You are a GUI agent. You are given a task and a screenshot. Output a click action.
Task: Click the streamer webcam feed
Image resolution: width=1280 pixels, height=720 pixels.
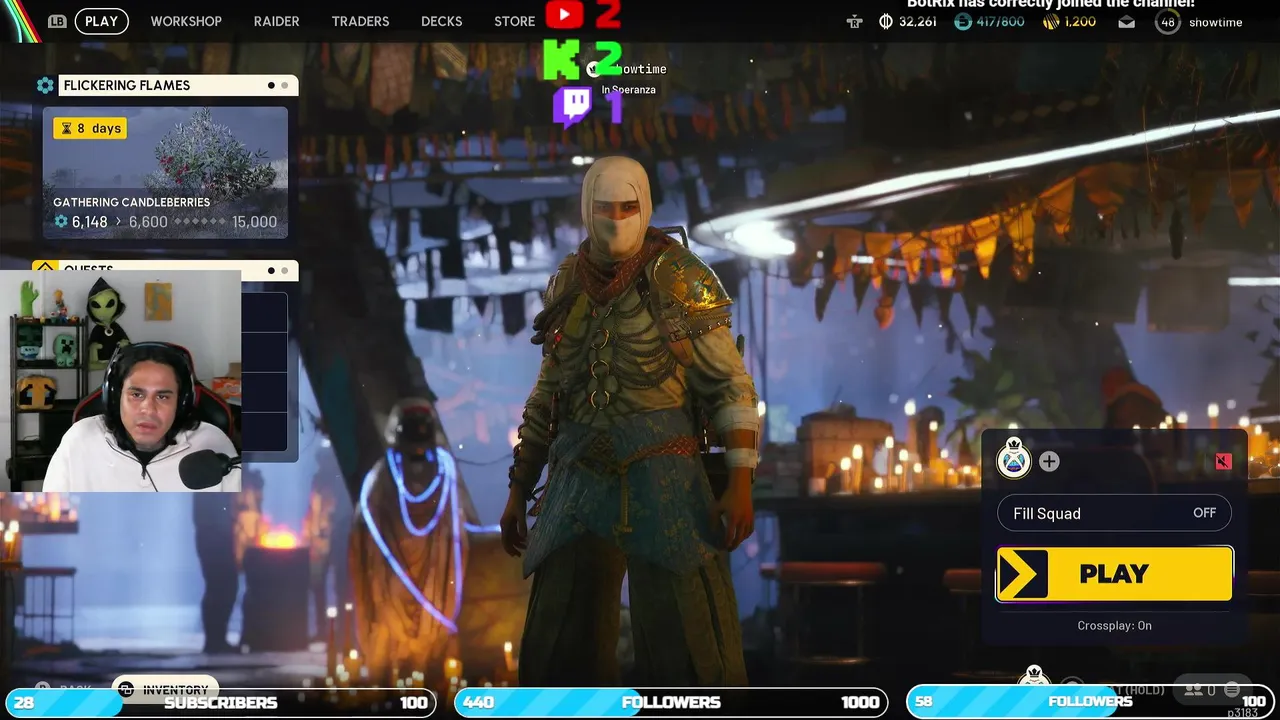121,381
